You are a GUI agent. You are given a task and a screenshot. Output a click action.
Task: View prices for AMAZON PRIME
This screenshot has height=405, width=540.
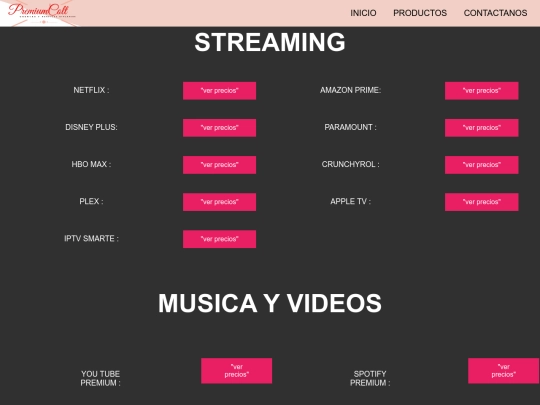pyautogui.click(x=481, y=91)
